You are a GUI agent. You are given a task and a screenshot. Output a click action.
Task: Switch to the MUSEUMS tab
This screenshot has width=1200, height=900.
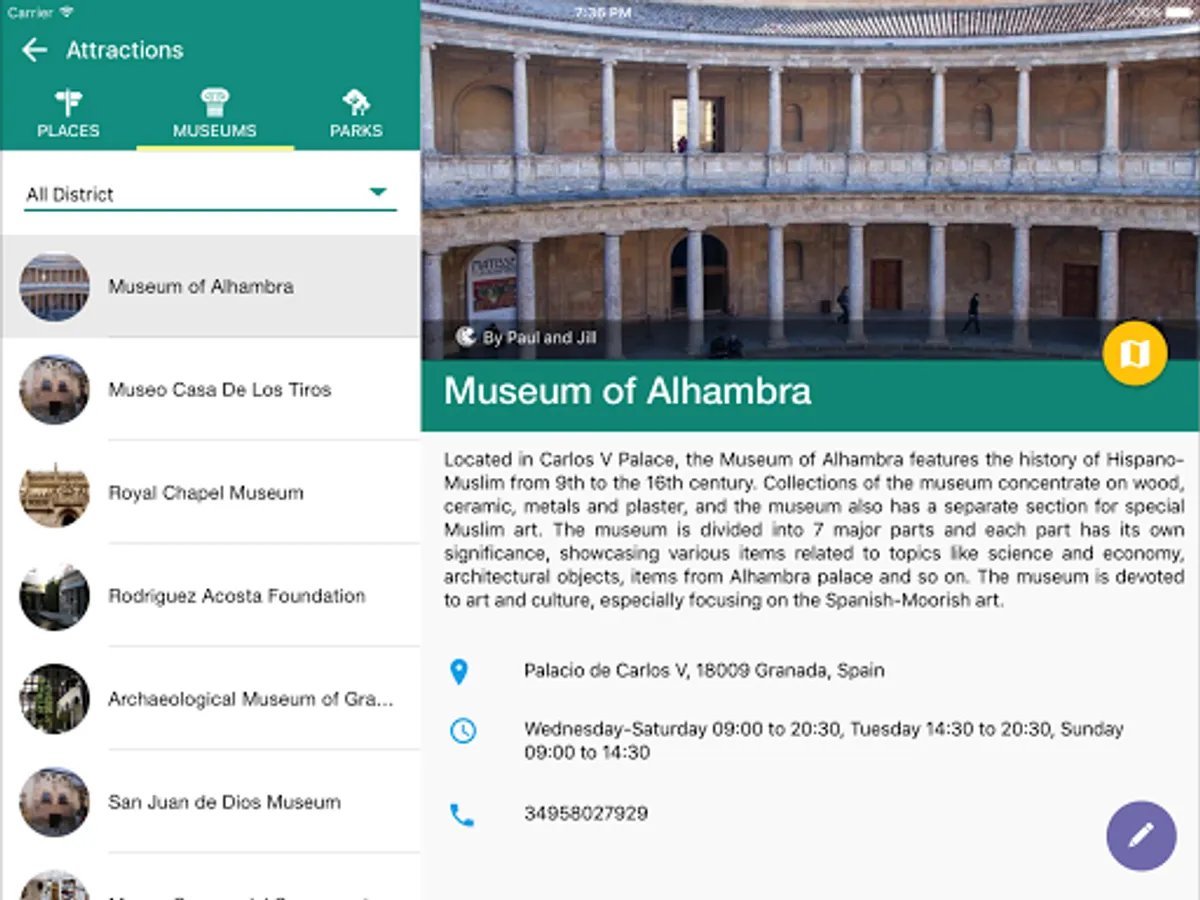pyautogui.click(x=215, y=114)
